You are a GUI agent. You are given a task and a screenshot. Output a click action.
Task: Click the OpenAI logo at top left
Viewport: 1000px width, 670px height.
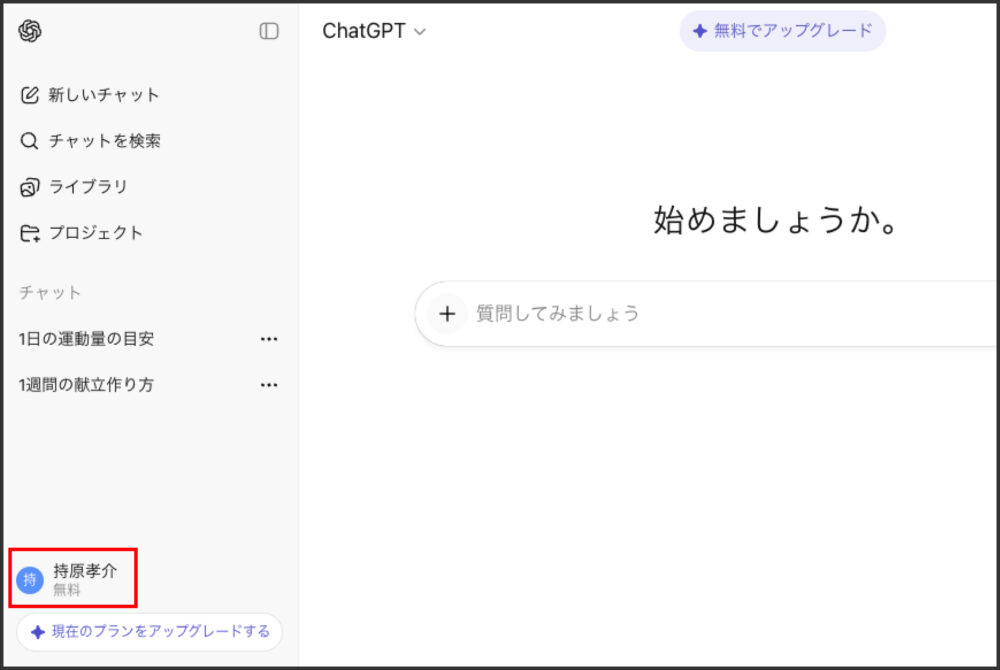point(31,31)
